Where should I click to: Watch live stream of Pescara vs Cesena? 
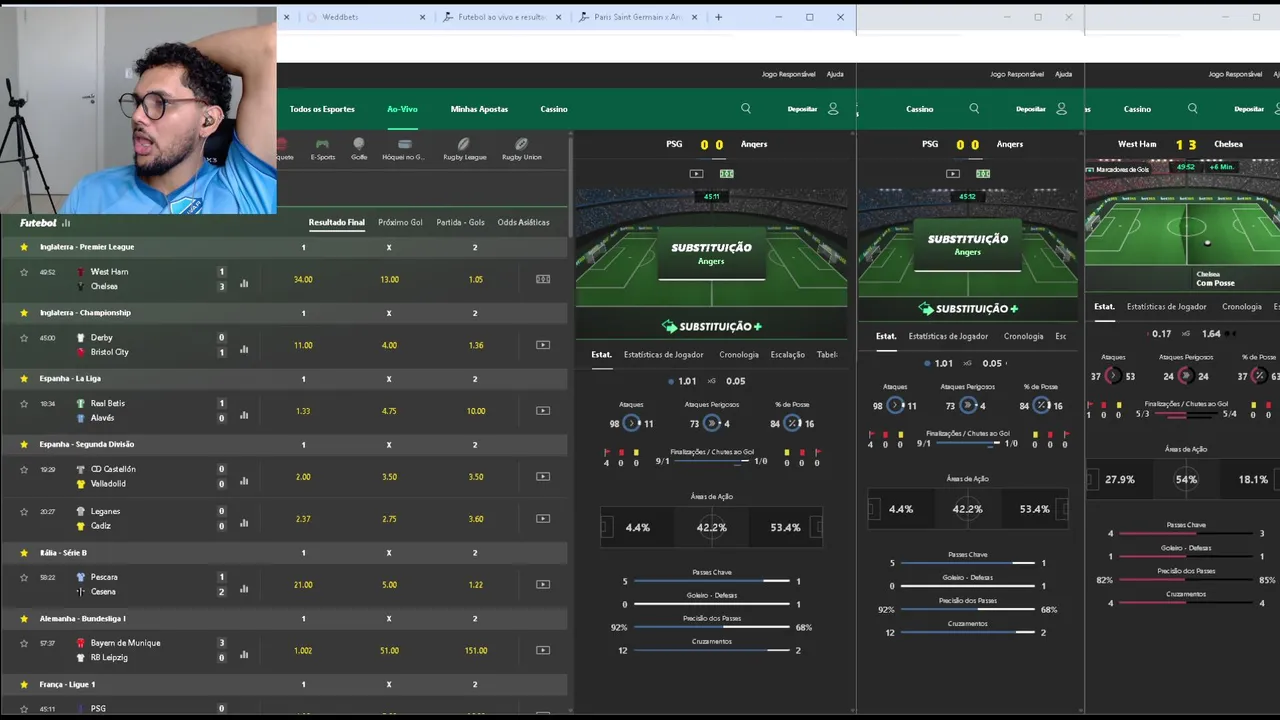543,584
